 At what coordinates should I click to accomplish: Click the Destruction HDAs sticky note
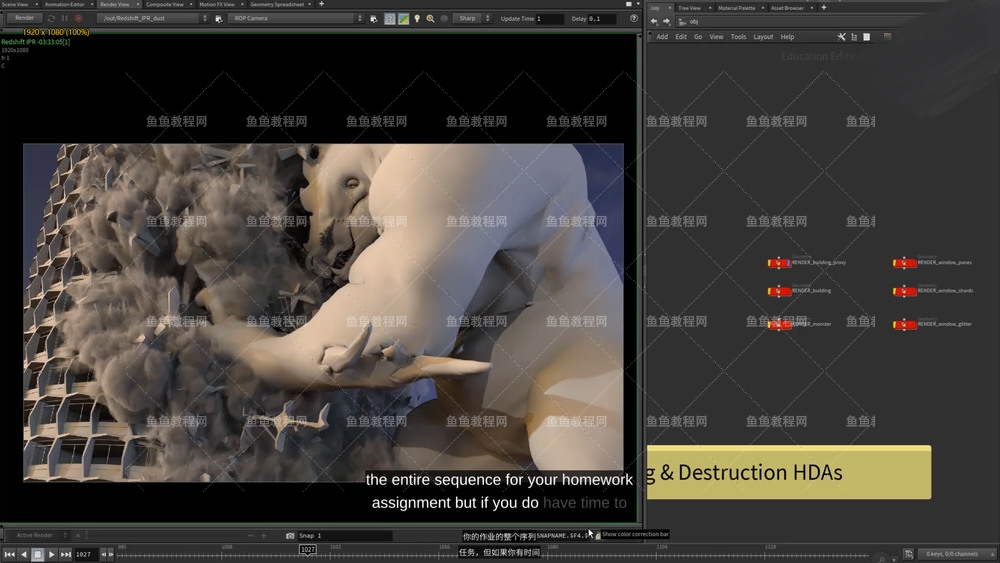tap(789, 472)
